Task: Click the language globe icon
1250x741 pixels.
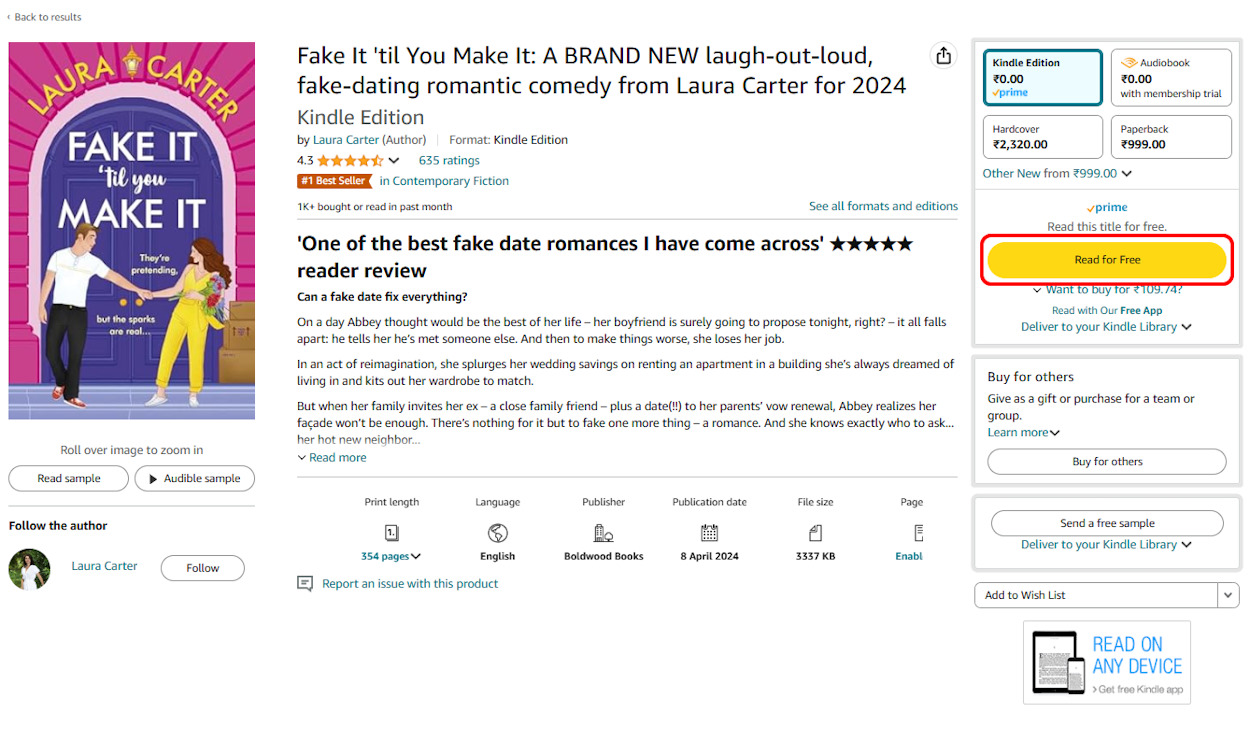Action: click(497, 533)
